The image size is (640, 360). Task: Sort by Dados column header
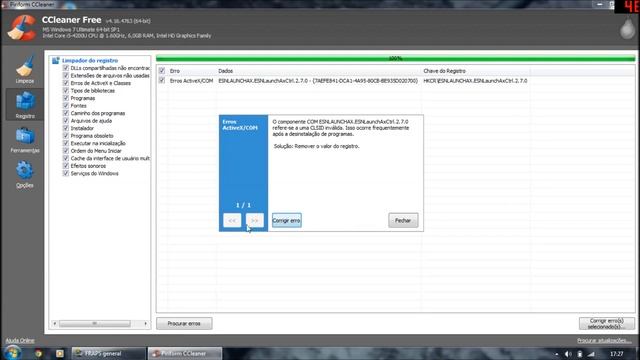click(225, 71)
